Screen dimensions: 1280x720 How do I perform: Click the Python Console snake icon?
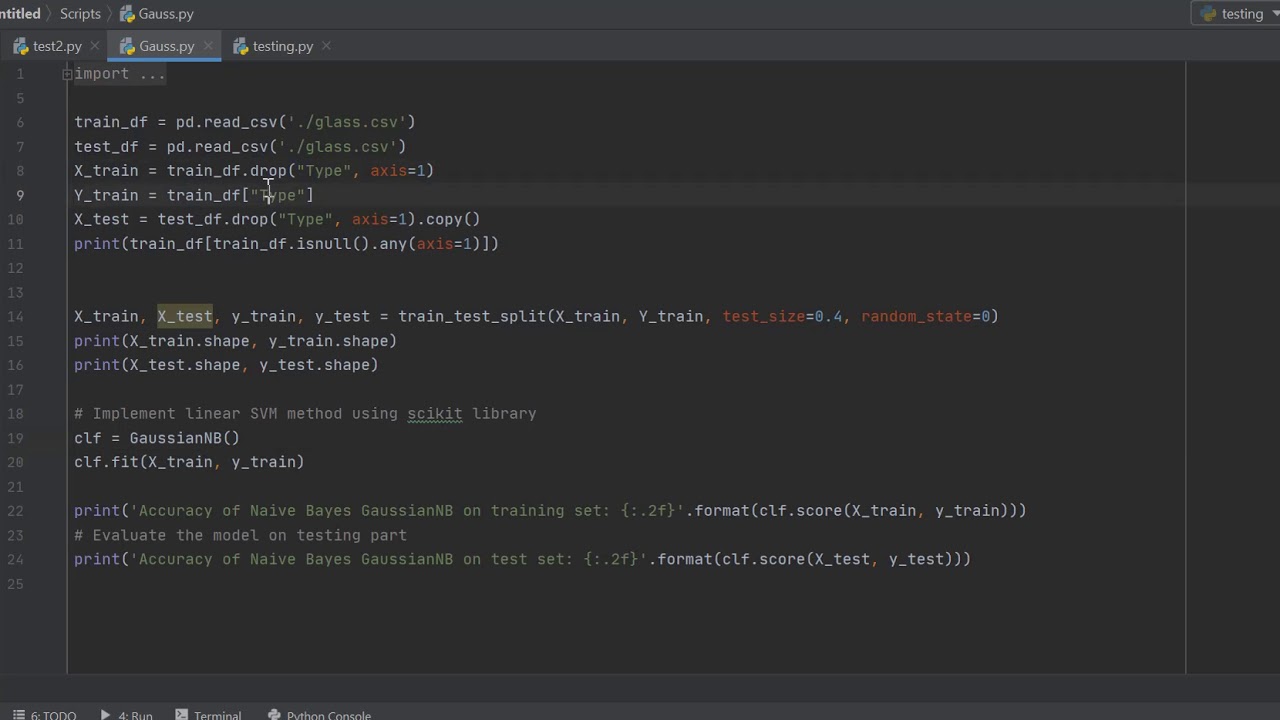pyautogui.click(x=274, y=715)
